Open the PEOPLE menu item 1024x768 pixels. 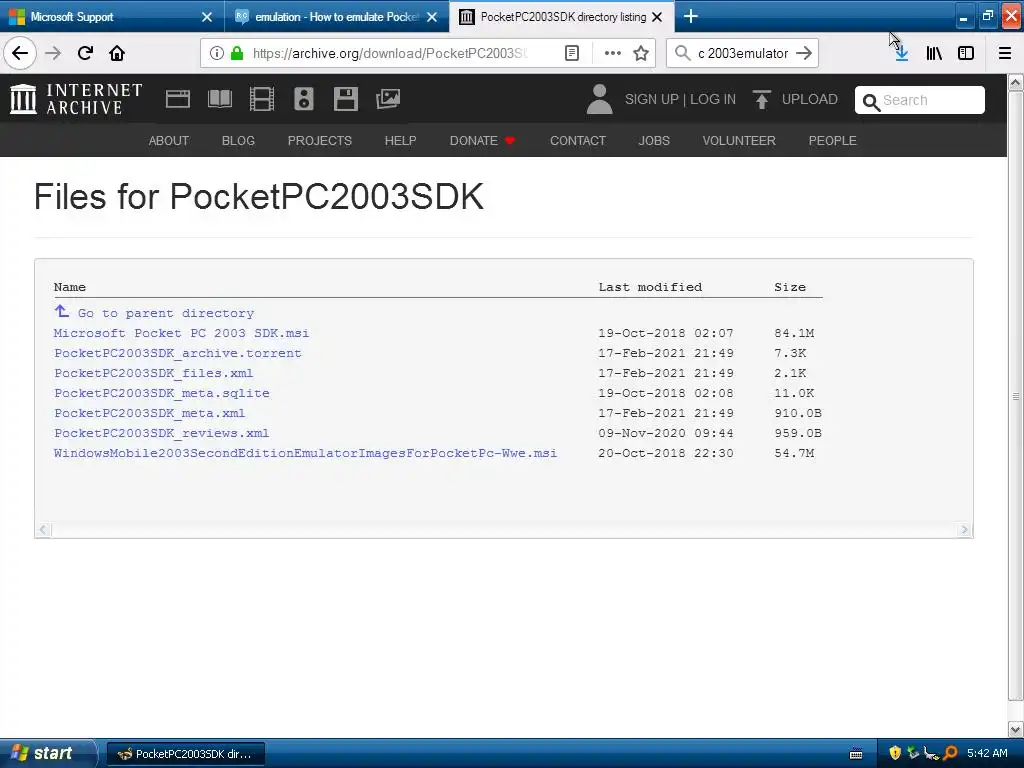pyautogui.click(x=833, y=140)
